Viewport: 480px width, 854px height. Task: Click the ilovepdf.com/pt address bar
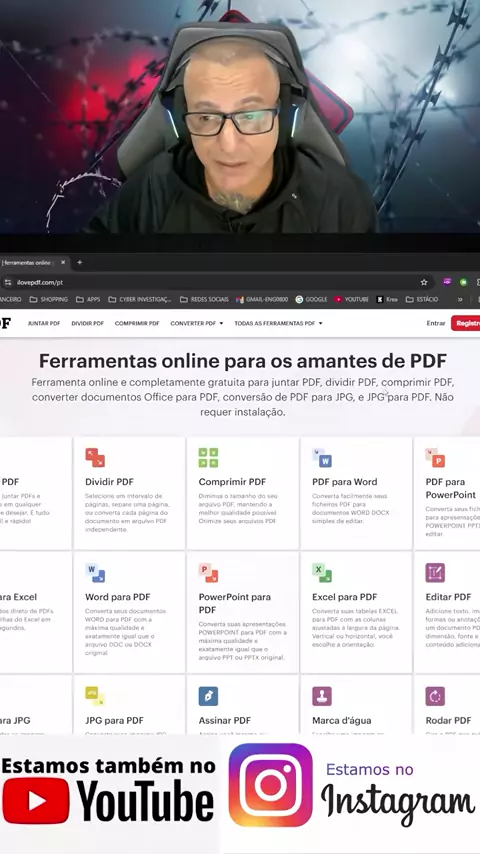(218, 282)
